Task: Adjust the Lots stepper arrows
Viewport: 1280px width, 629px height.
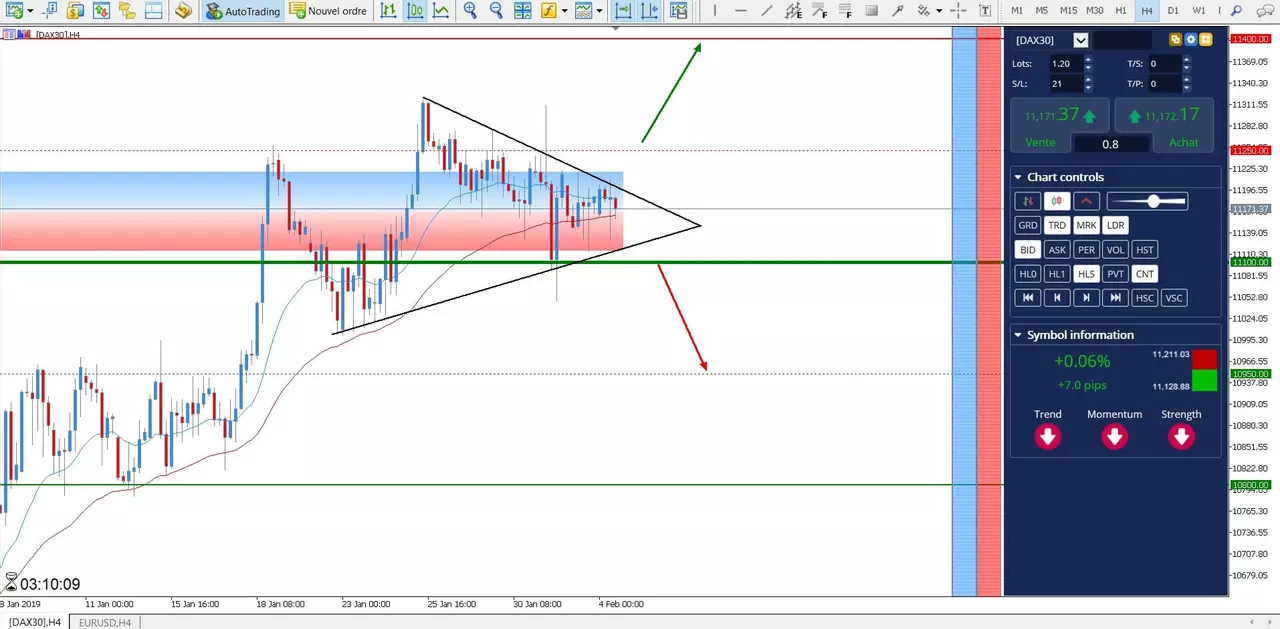Action: coord(1088,63)
